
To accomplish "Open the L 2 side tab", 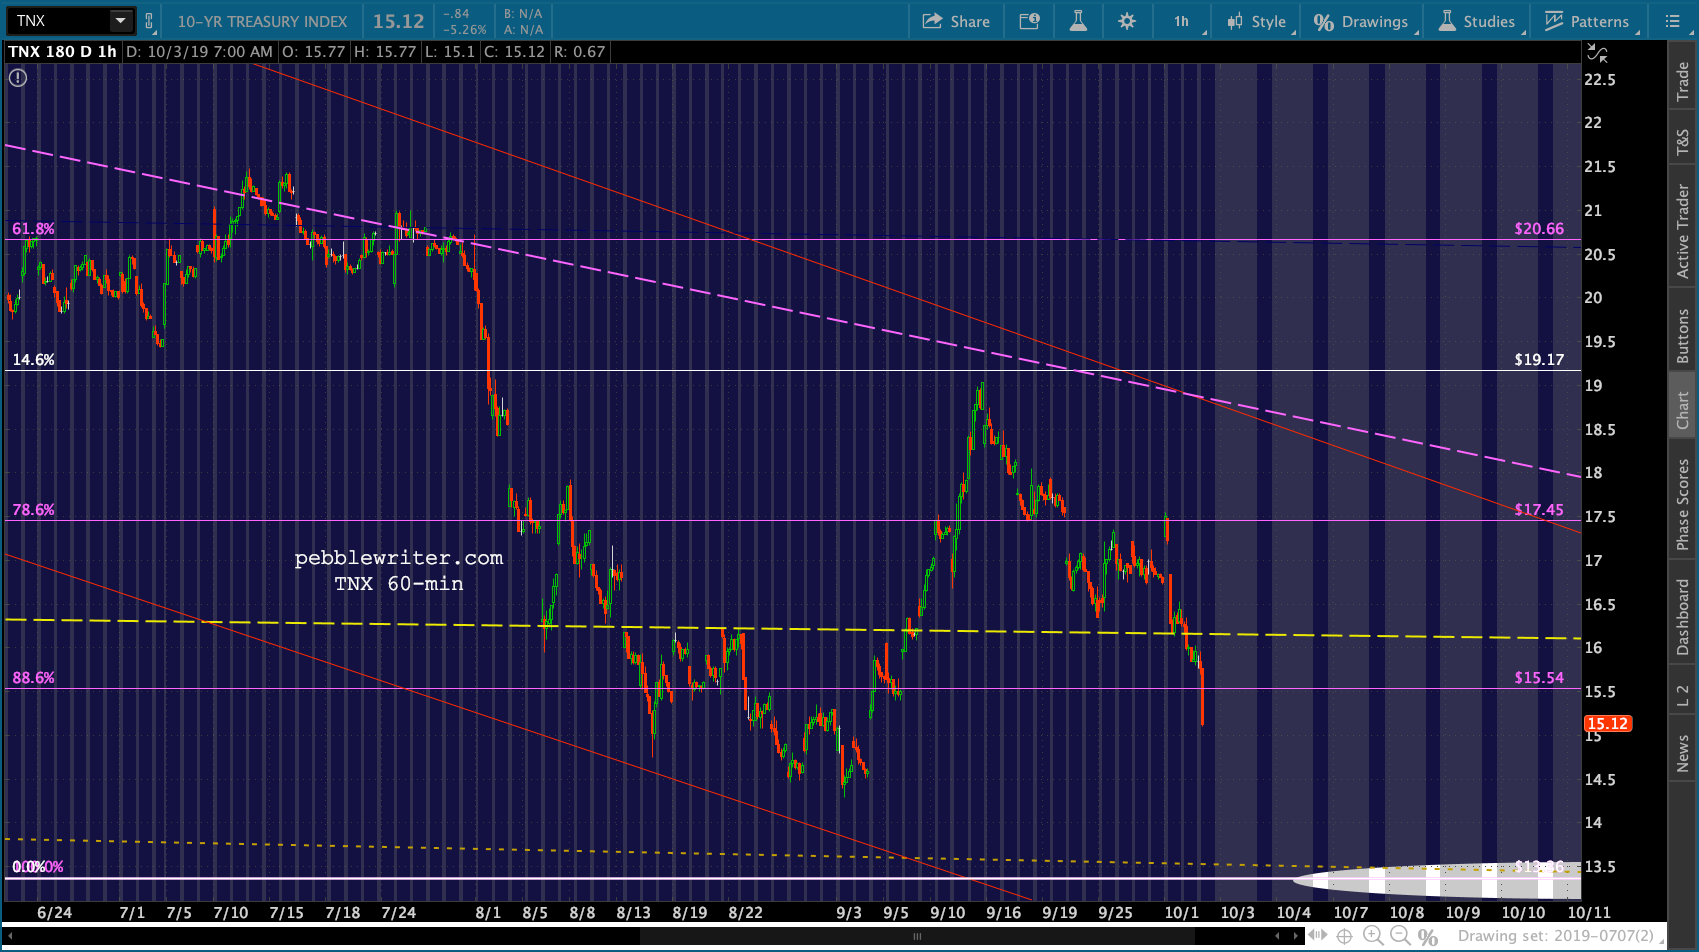I will (1683, 694).
